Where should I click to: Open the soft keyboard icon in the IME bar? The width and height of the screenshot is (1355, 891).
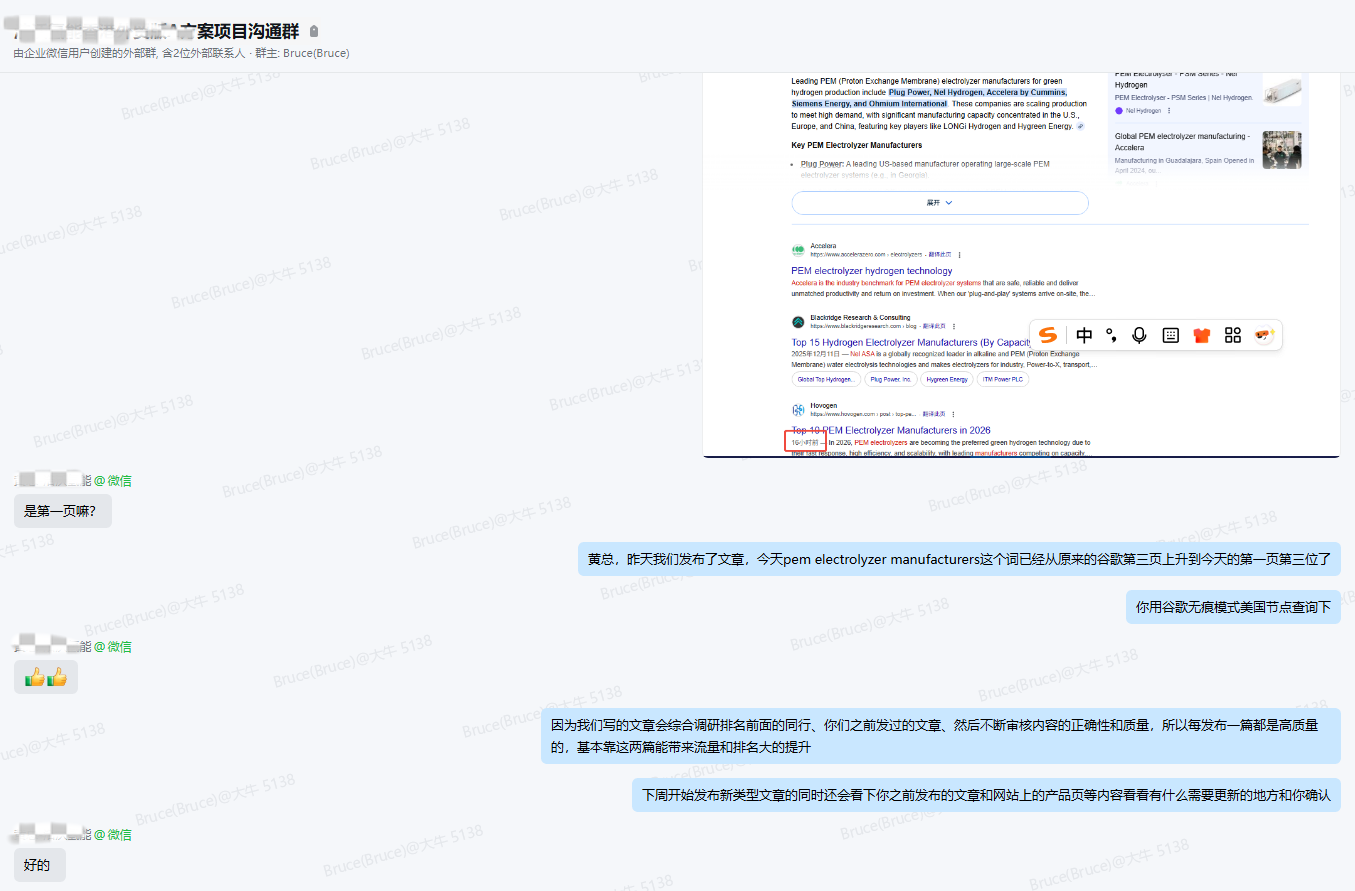click(1170, 335)
